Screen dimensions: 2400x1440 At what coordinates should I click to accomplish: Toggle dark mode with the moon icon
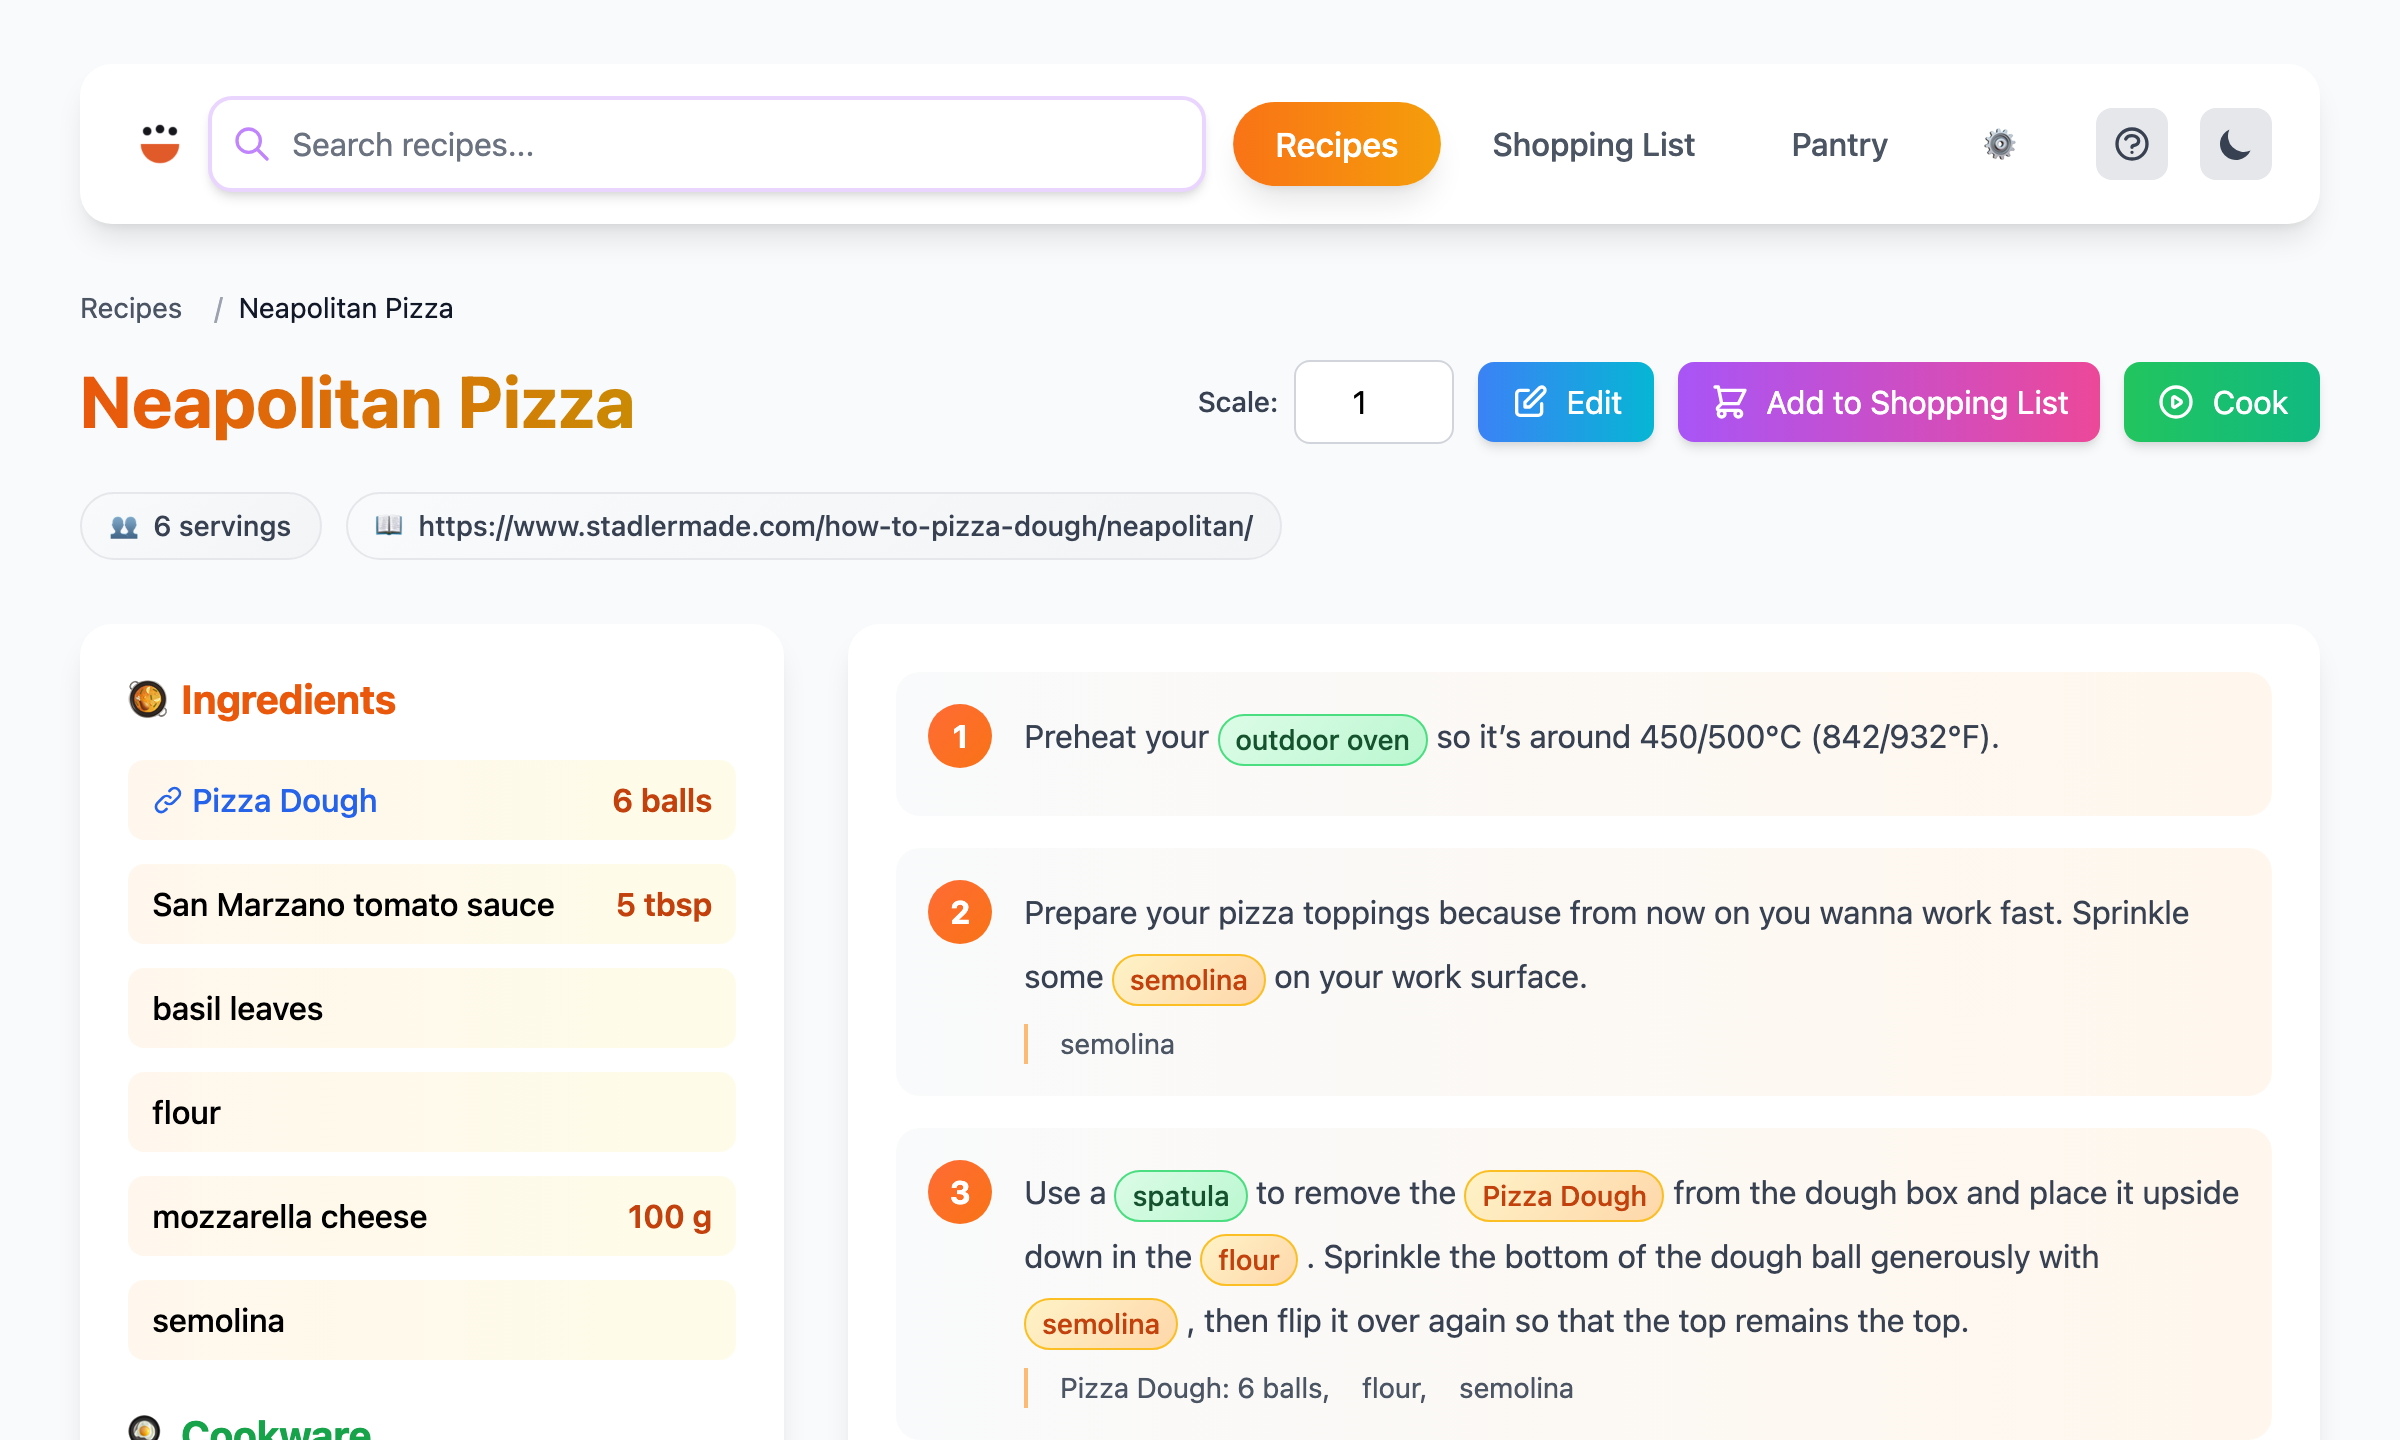(x=2235, y=144)
